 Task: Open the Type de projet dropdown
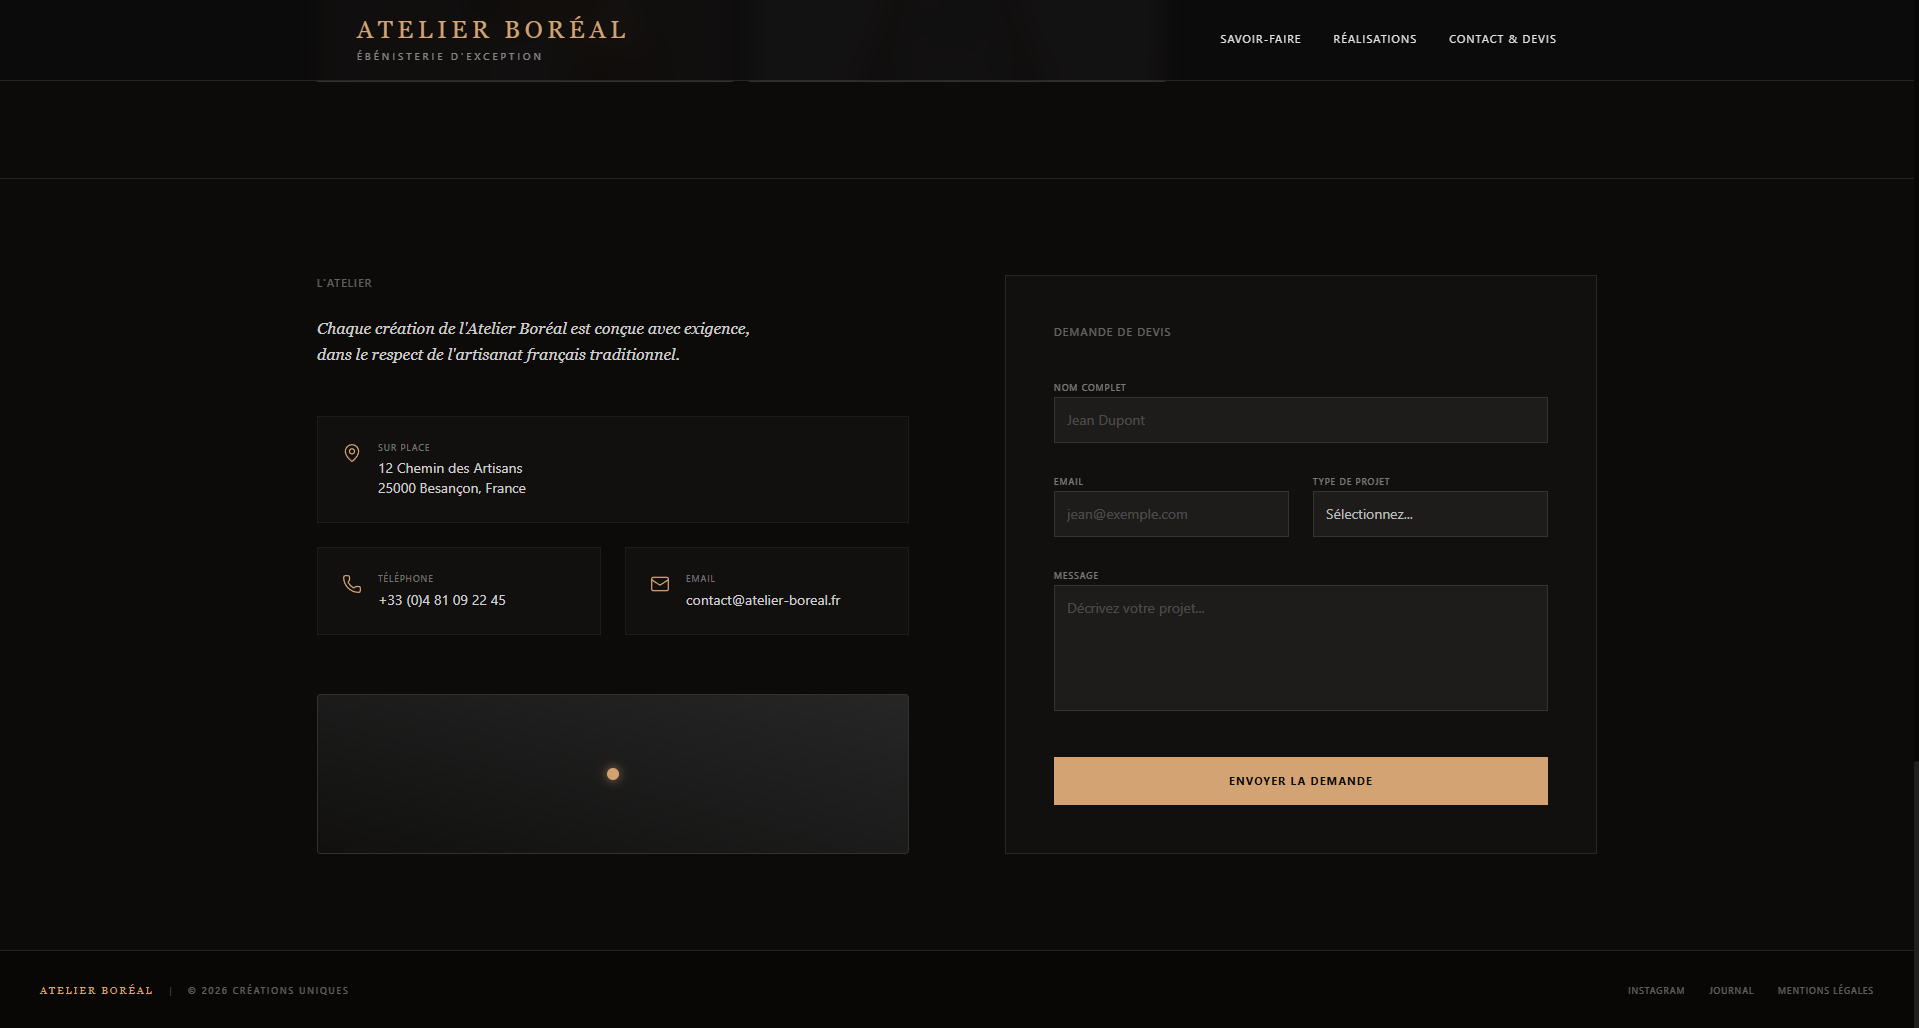1430,514
